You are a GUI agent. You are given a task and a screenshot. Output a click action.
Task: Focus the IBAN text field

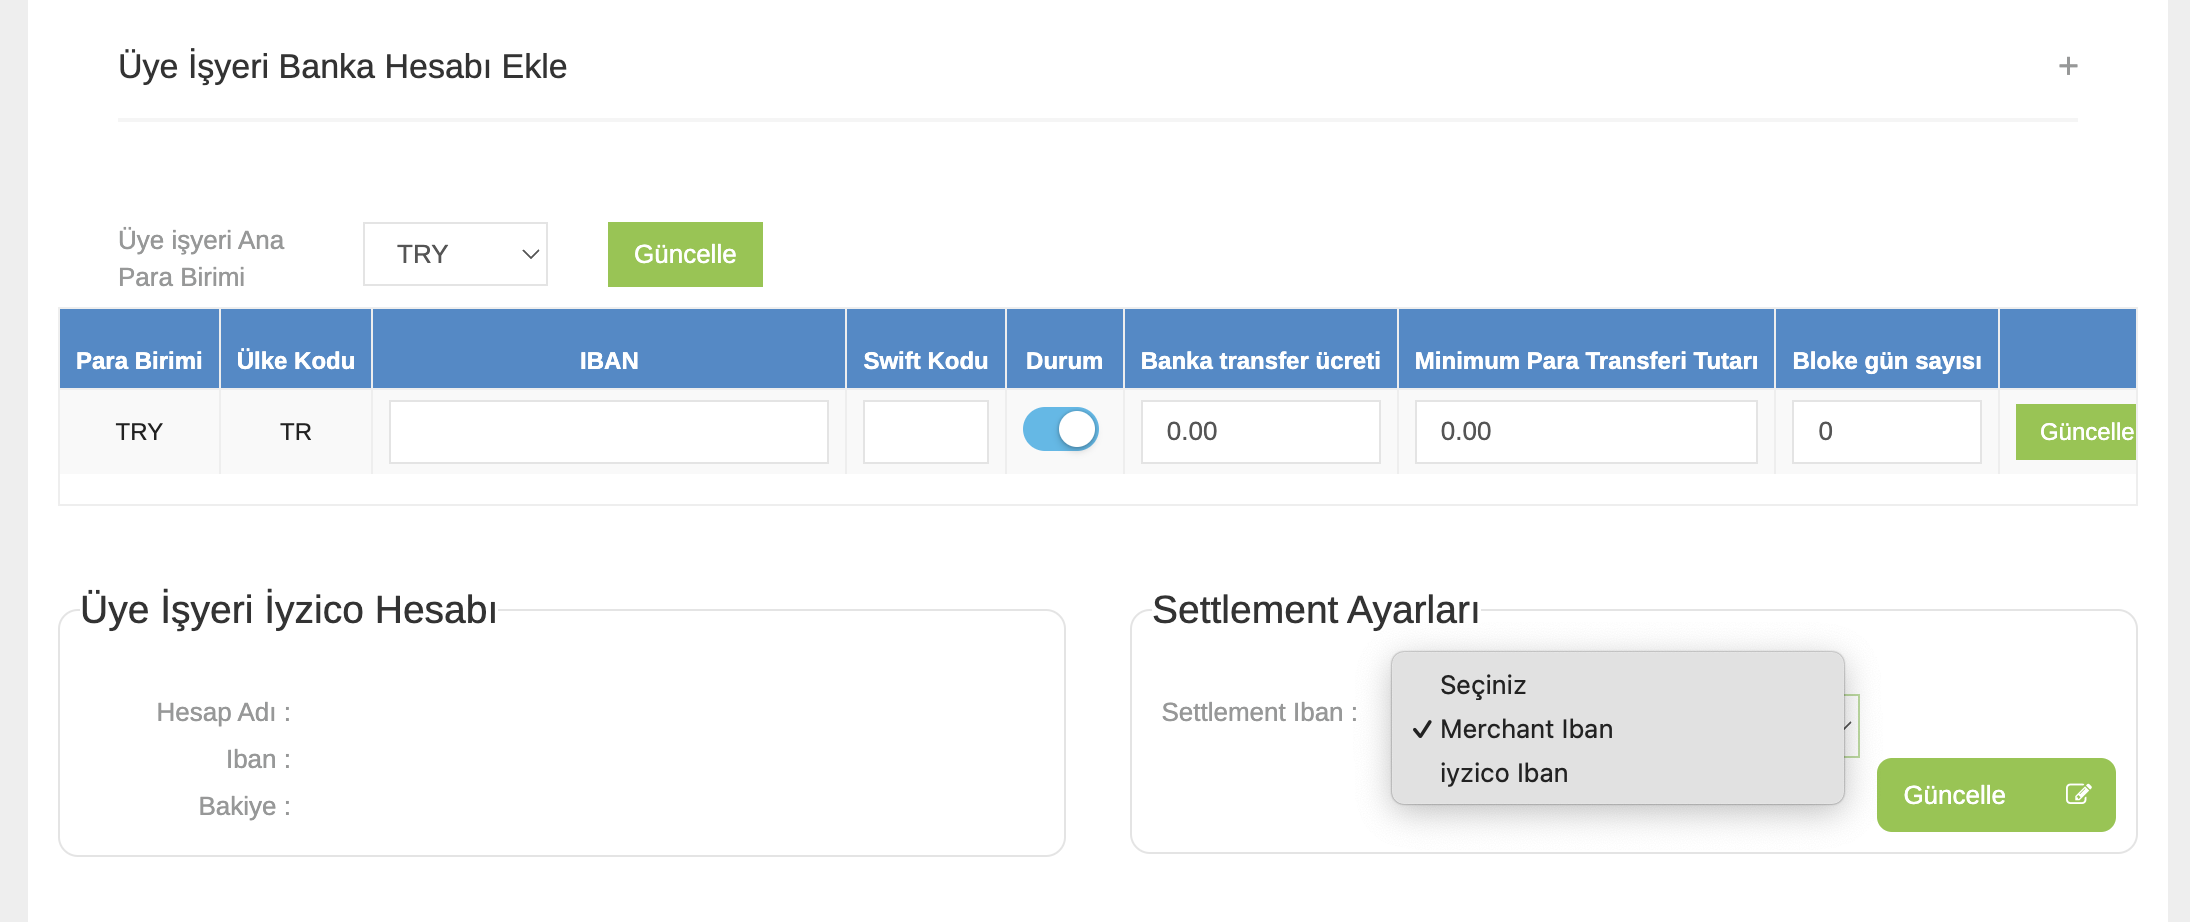(608, 432)
